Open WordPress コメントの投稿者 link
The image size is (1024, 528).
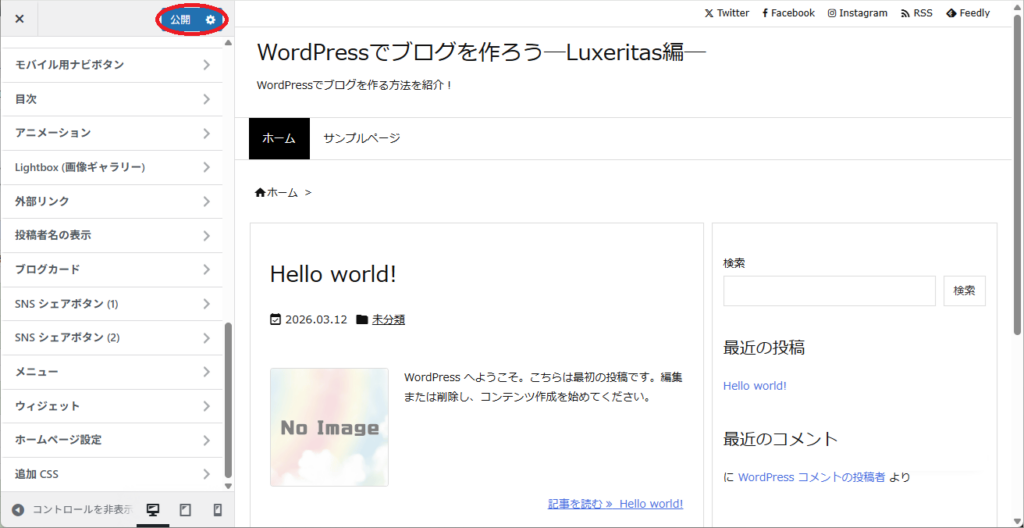coord(812,478)
